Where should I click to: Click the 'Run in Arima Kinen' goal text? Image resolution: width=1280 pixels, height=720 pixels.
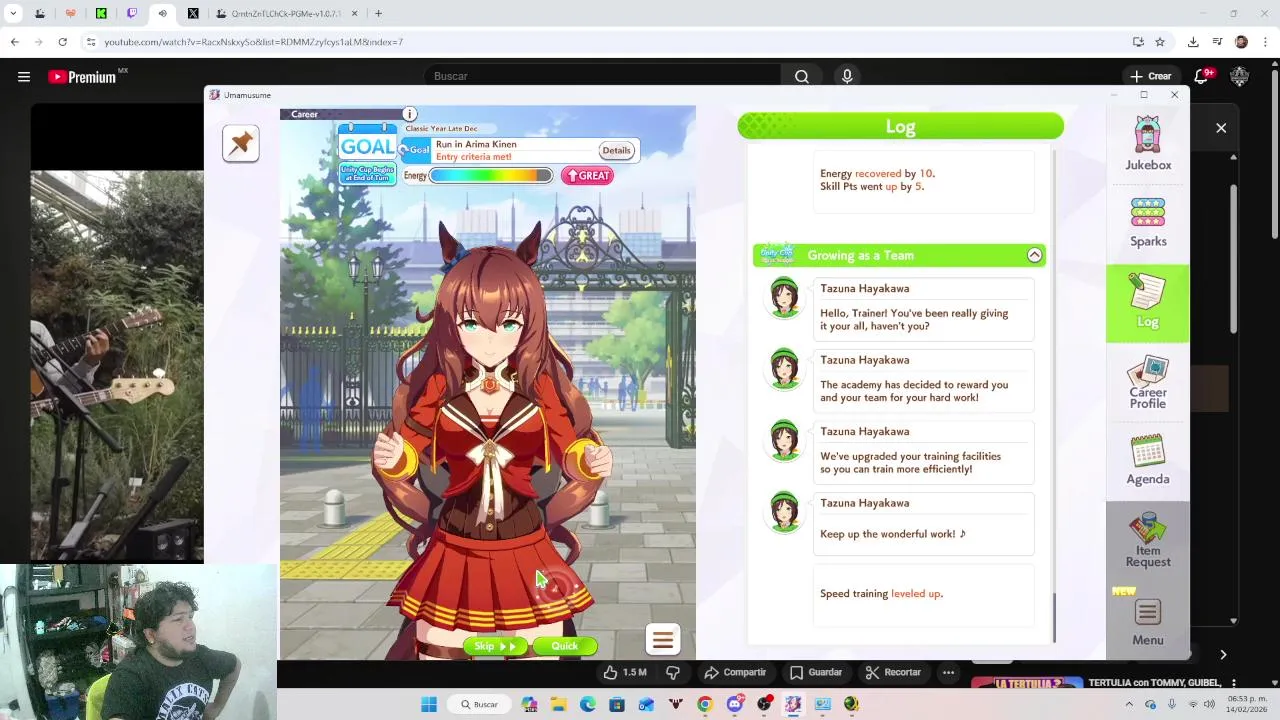click(476, 144)
